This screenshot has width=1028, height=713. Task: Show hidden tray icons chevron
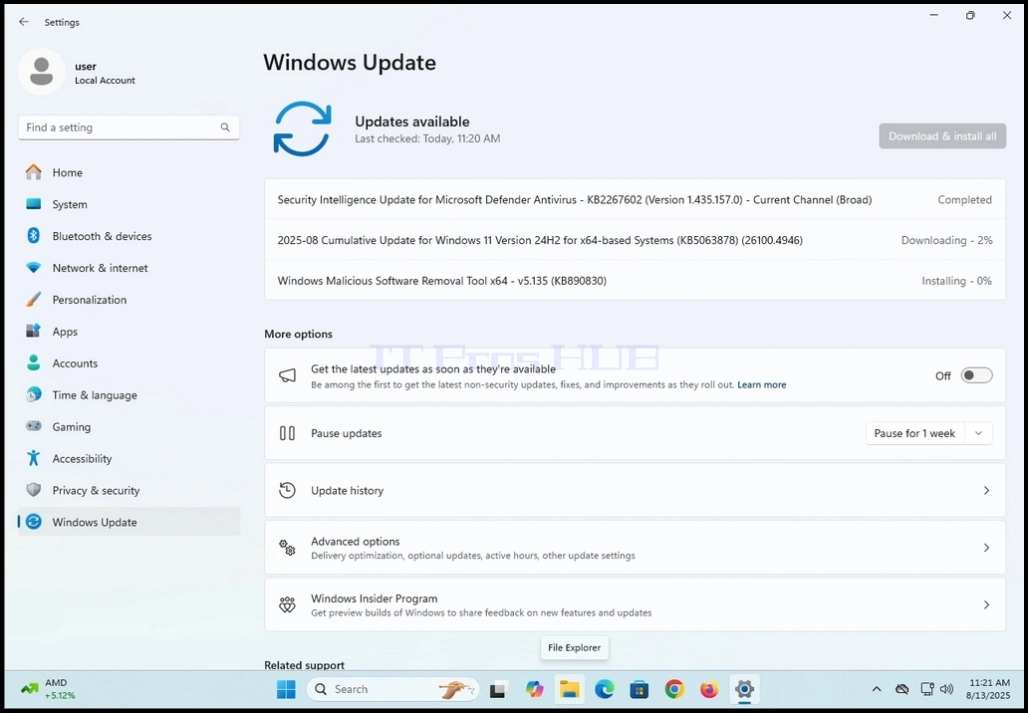pos(876,689)
